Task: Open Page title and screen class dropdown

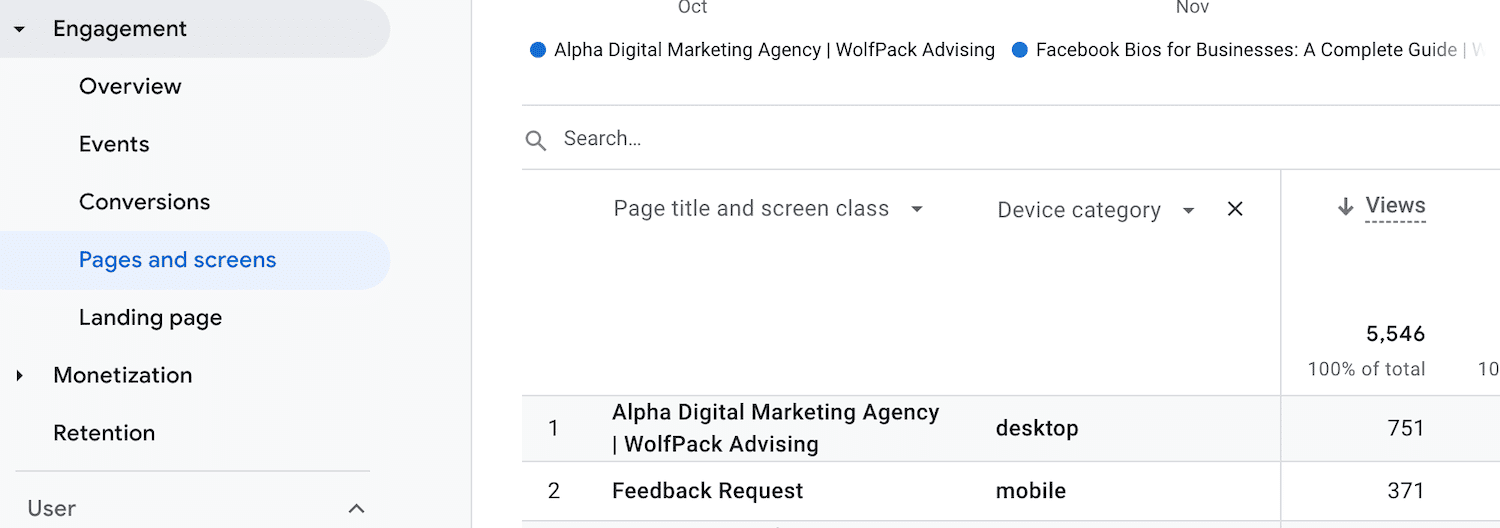Action: tap(768, 209)
